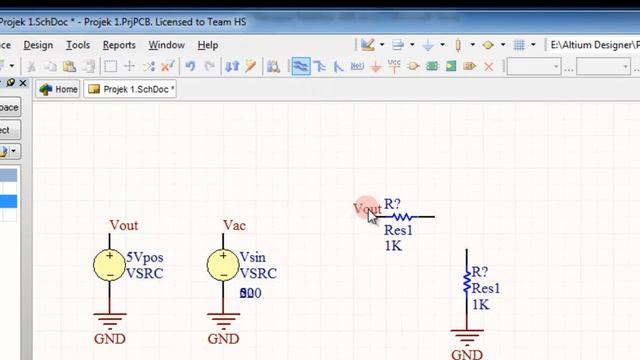This screenshot has width=640, height=360.
Task: Expand the Digital Devices dropdown arrow
Action: tap(473, 45)
